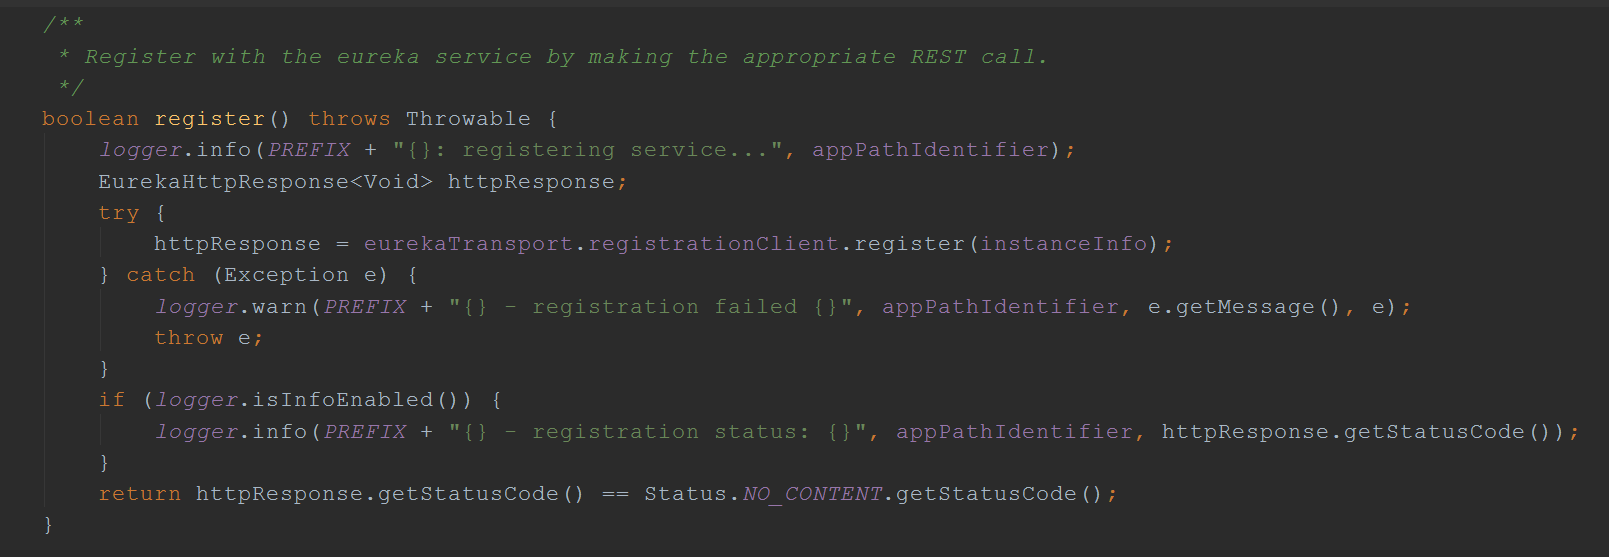The height and width of the screenshot is (557, 1609).
Task: Click the "registering service..." string literal
Action: pyautogui.click(x=587, y=150)
